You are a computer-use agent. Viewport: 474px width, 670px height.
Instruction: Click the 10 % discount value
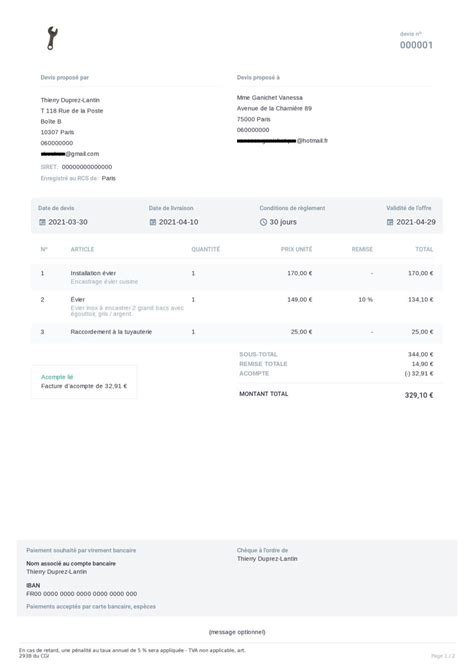click(365, 300)
